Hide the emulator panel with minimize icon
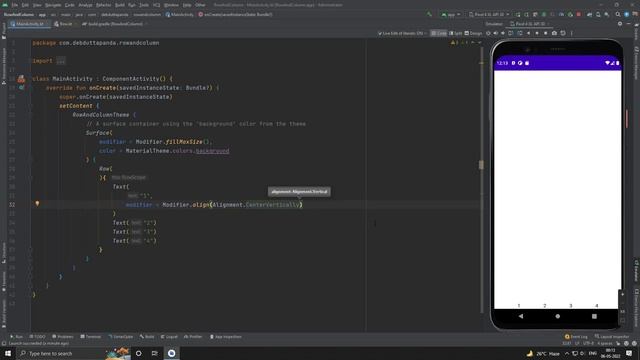640x360 pixels. tap(629, 24)
